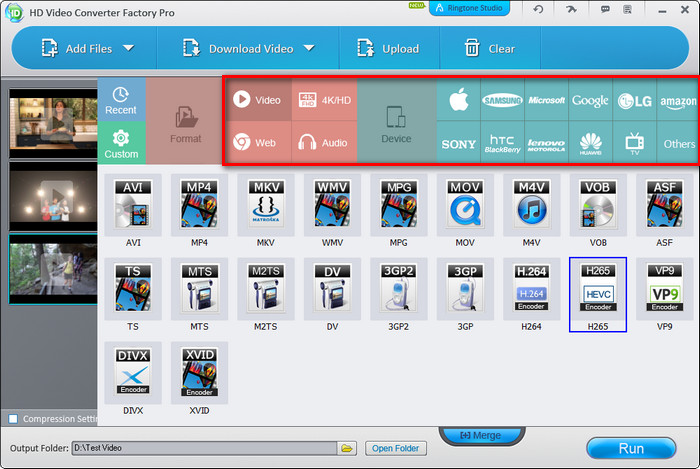Switch to 4K/HD format category
The height and width of the screenshot is (469, 700).
325,100
